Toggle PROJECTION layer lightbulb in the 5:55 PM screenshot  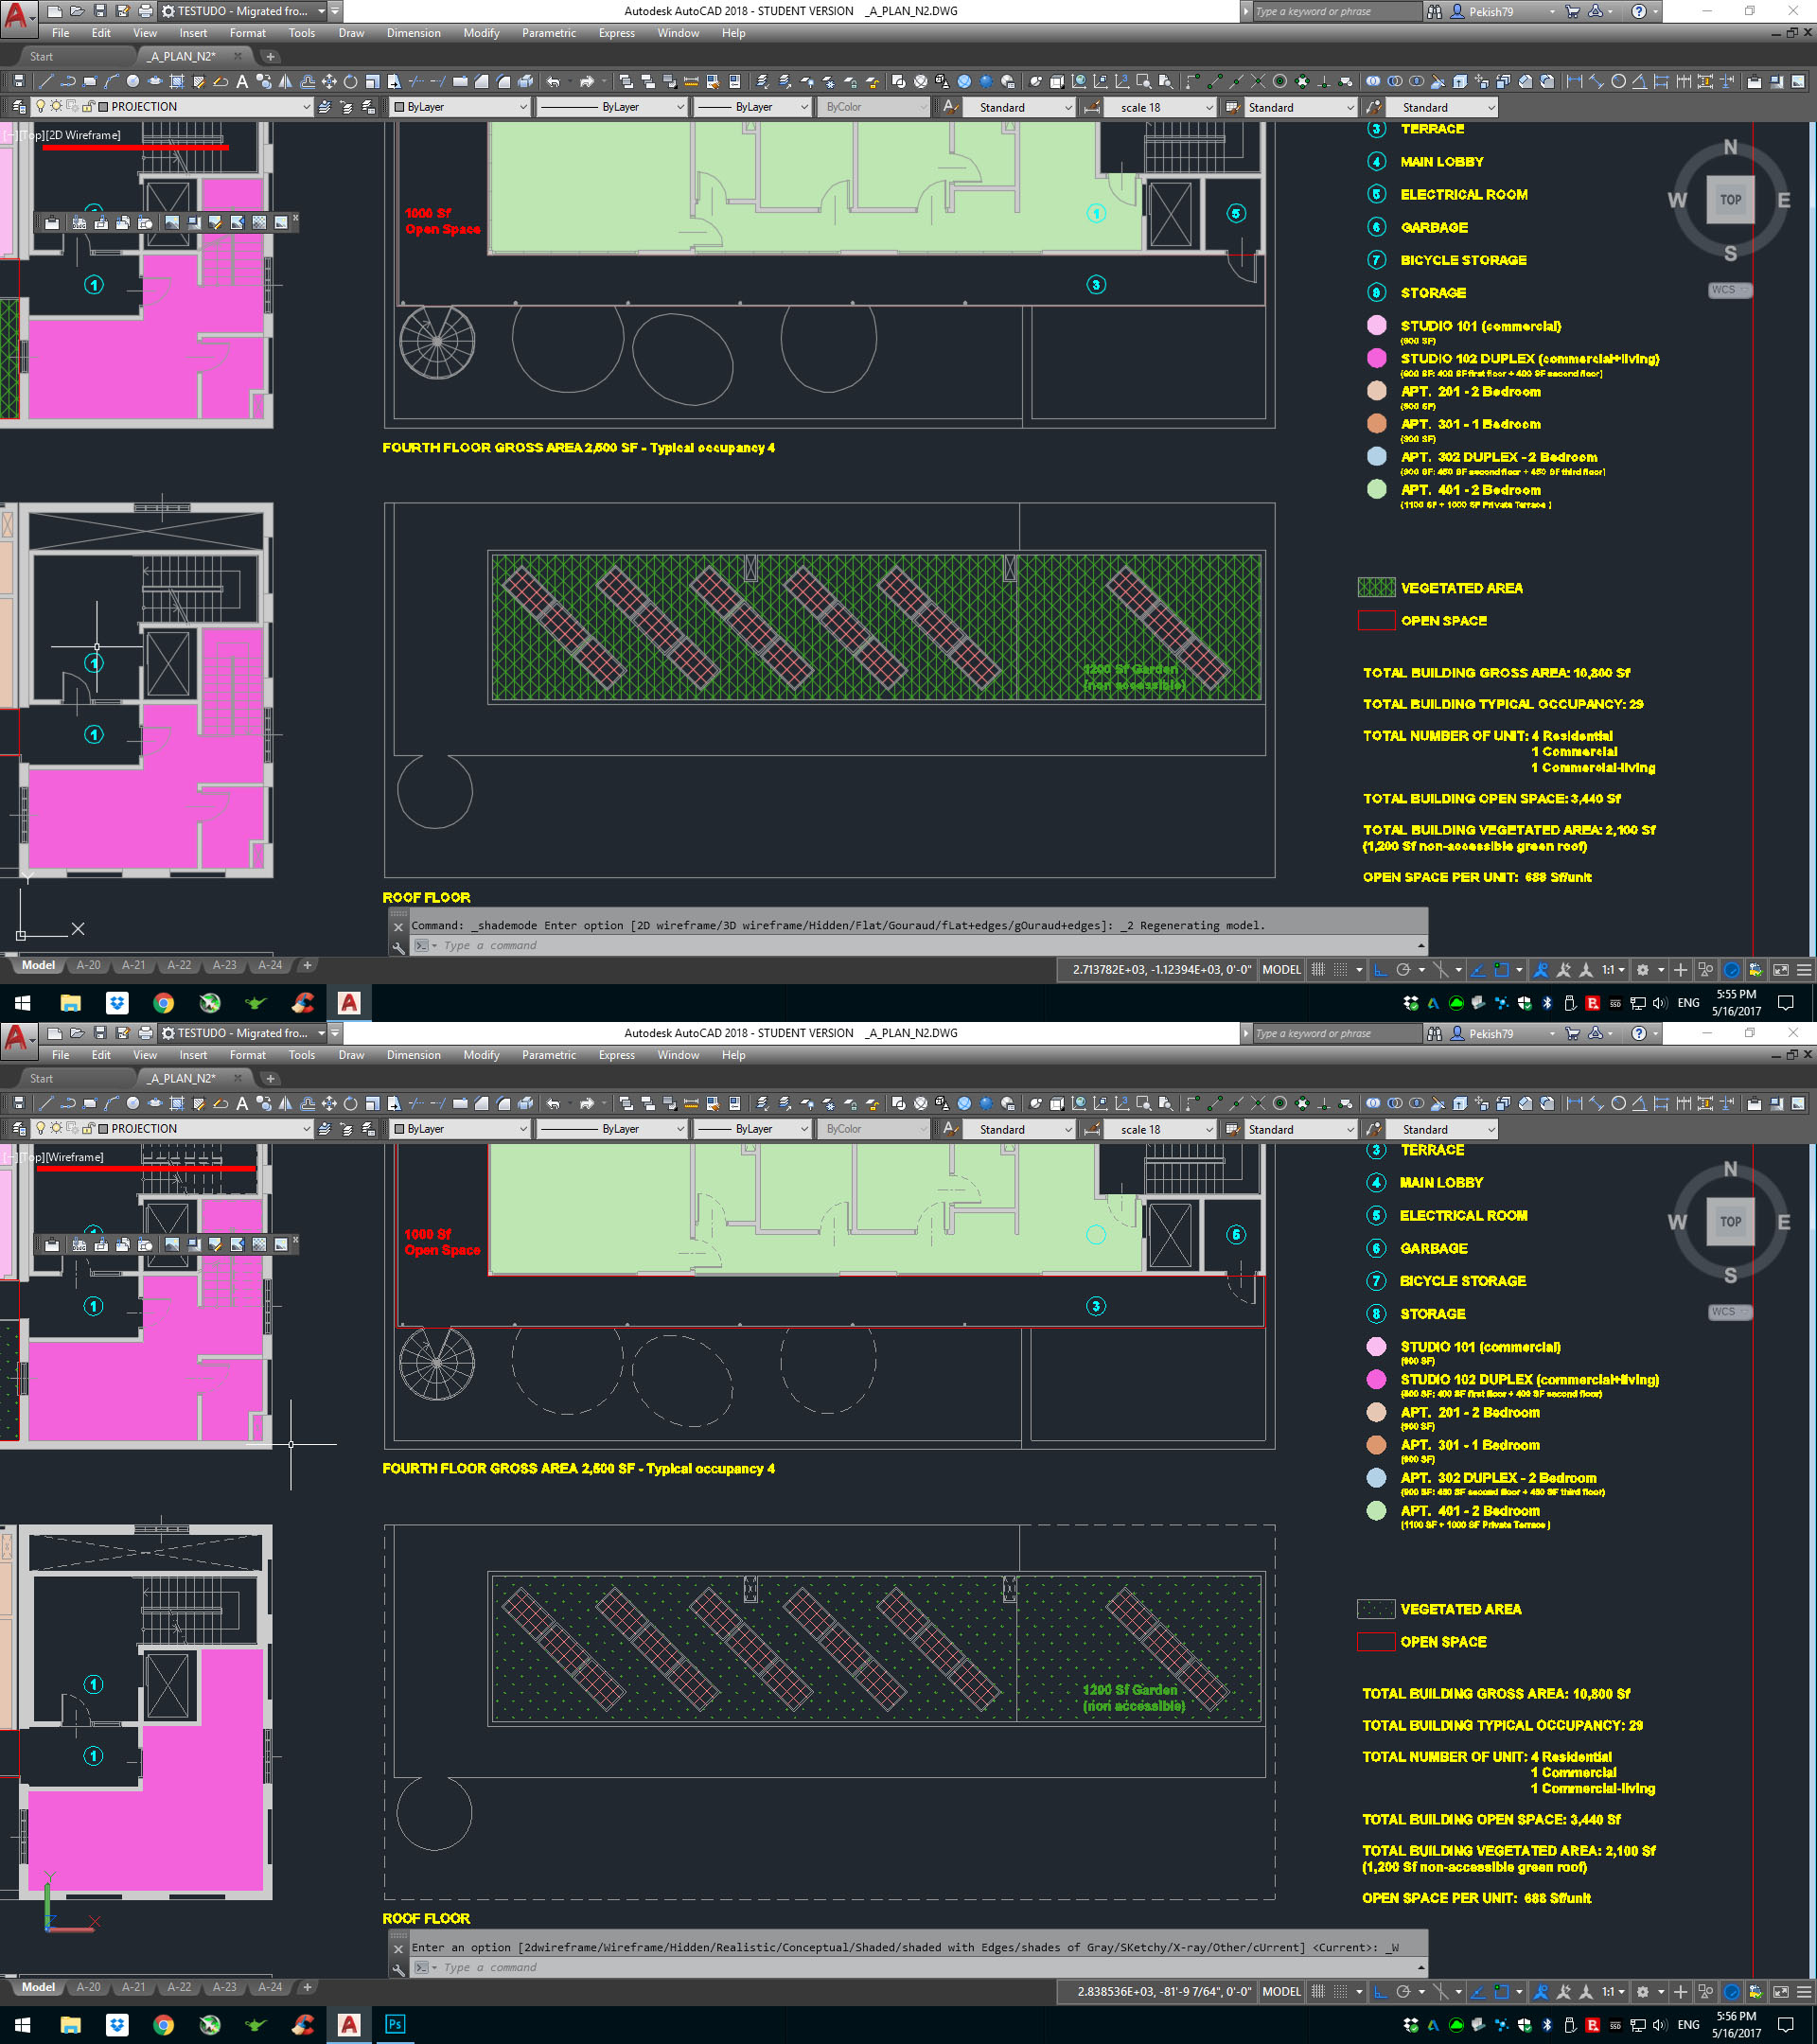40,107
